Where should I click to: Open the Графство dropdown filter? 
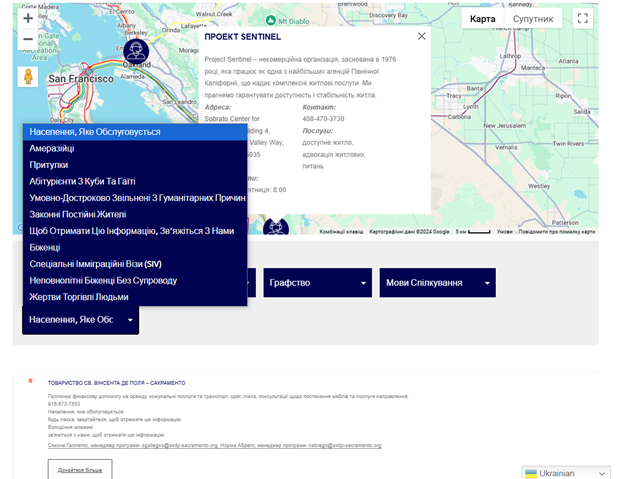click(x=318, y=282)
